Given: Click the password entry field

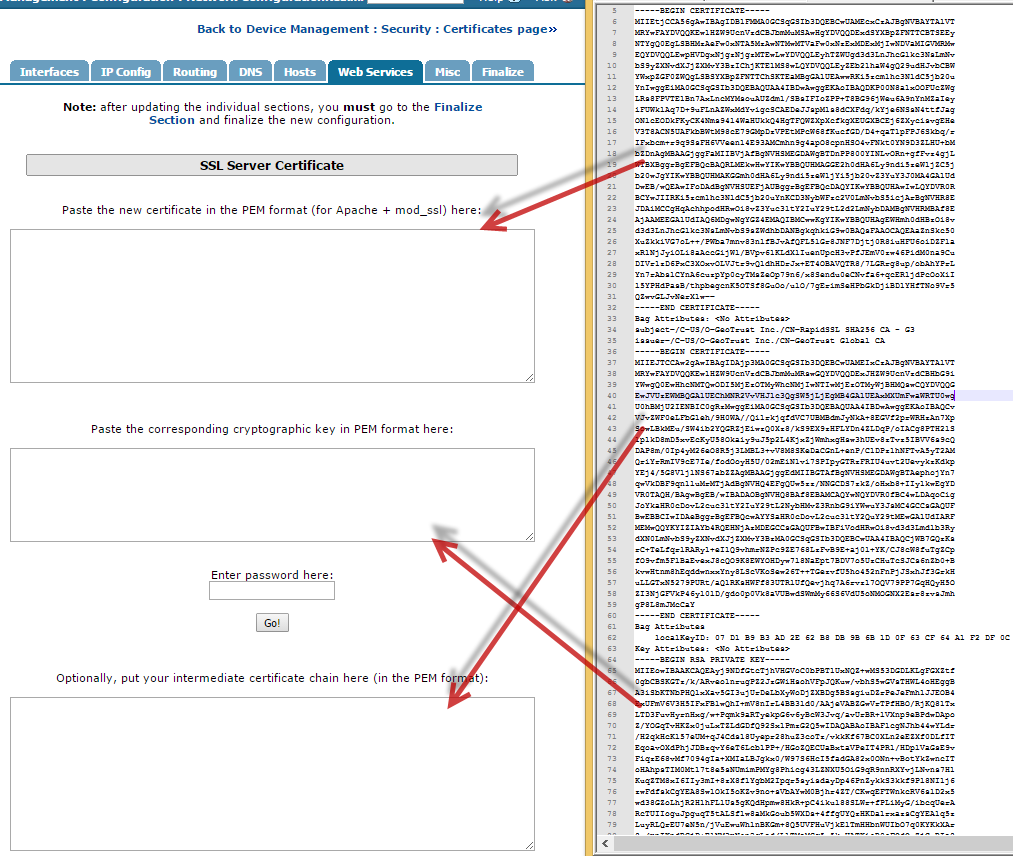Looking at the screenshot, I should [x=272, y=591].
